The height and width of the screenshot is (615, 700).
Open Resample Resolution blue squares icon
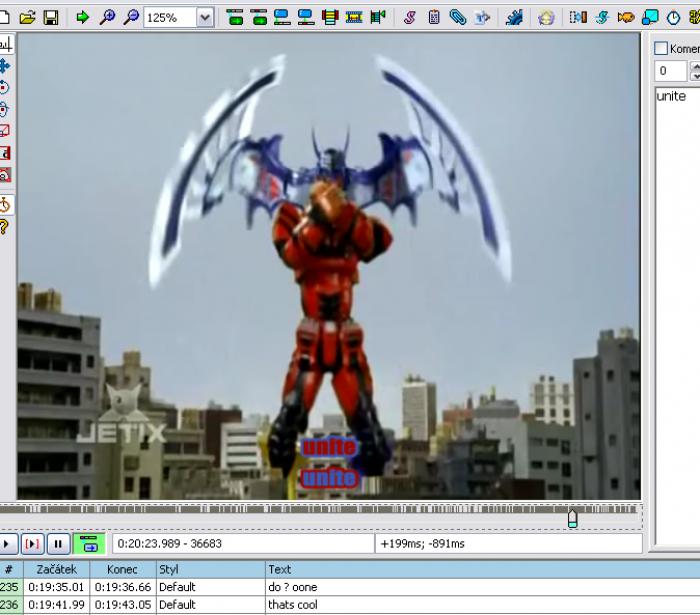[x=650, y=18]
